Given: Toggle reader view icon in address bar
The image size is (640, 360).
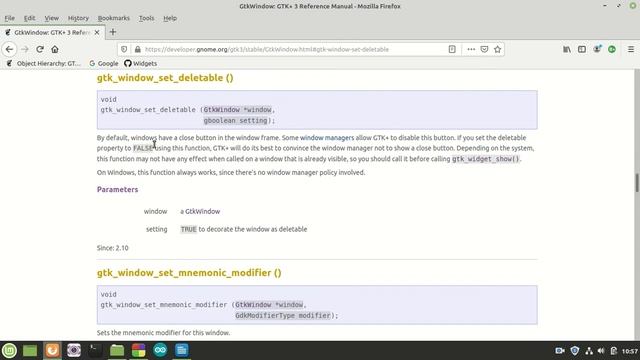Looking at the screenshot, I should click(x=452, y=49).
